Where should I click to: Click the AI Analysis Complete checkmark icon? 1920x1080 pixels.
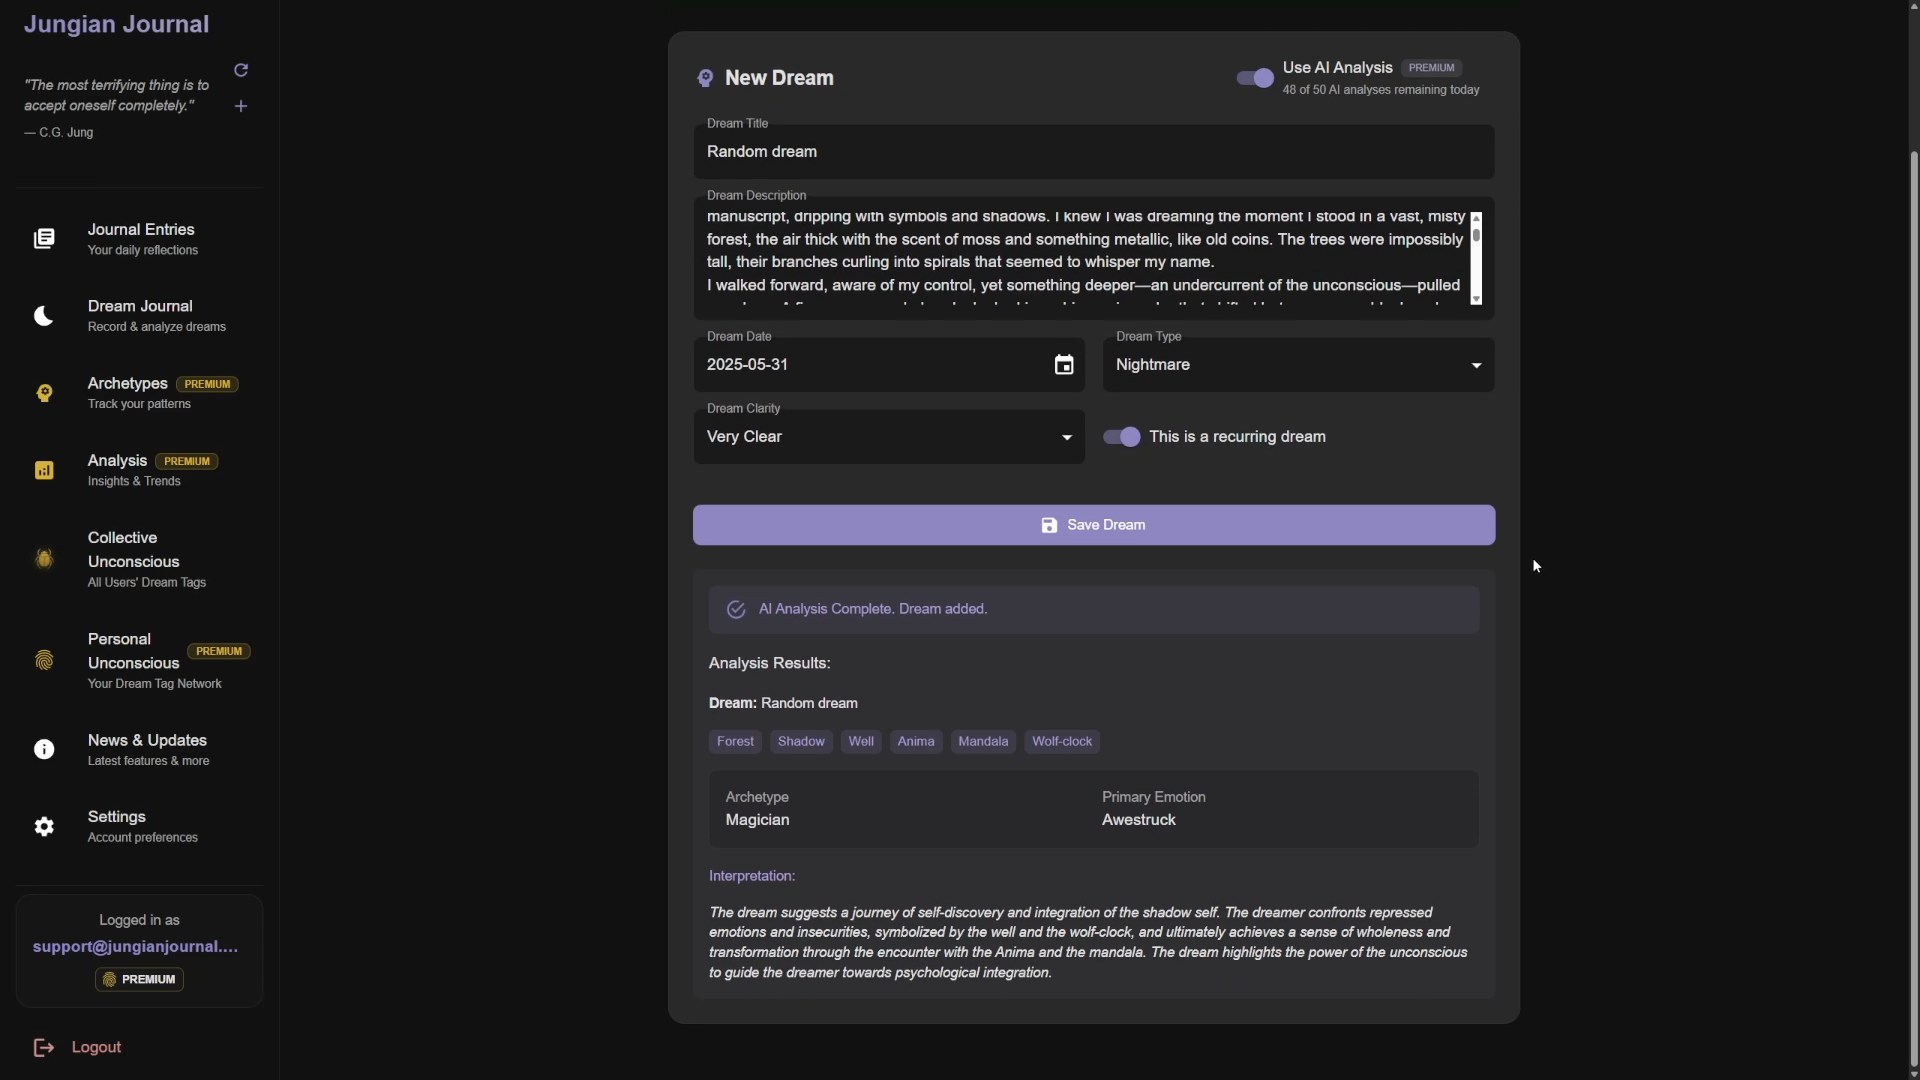pyautogui.click(x=736, y=610)
